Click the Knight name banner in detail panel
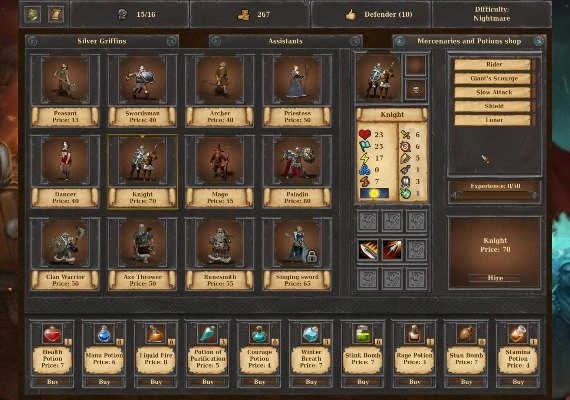Viewport: 570px width, 400px height. pyautogui.click(x=392, y=115)
